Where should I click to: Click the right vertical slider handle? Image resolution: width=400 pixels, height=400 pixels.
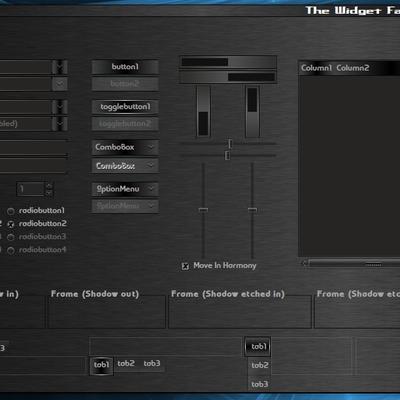tap(252, 210)
